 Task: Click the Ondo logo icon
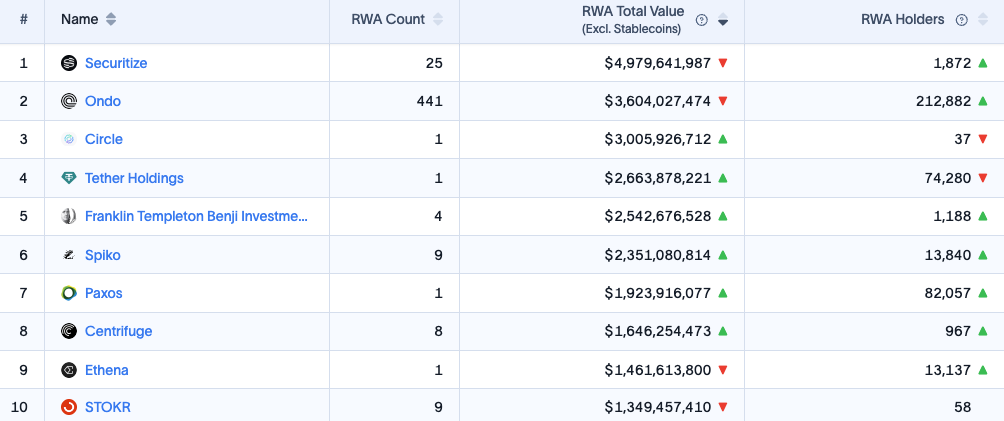pyautogui.click(x=69, y=101)
